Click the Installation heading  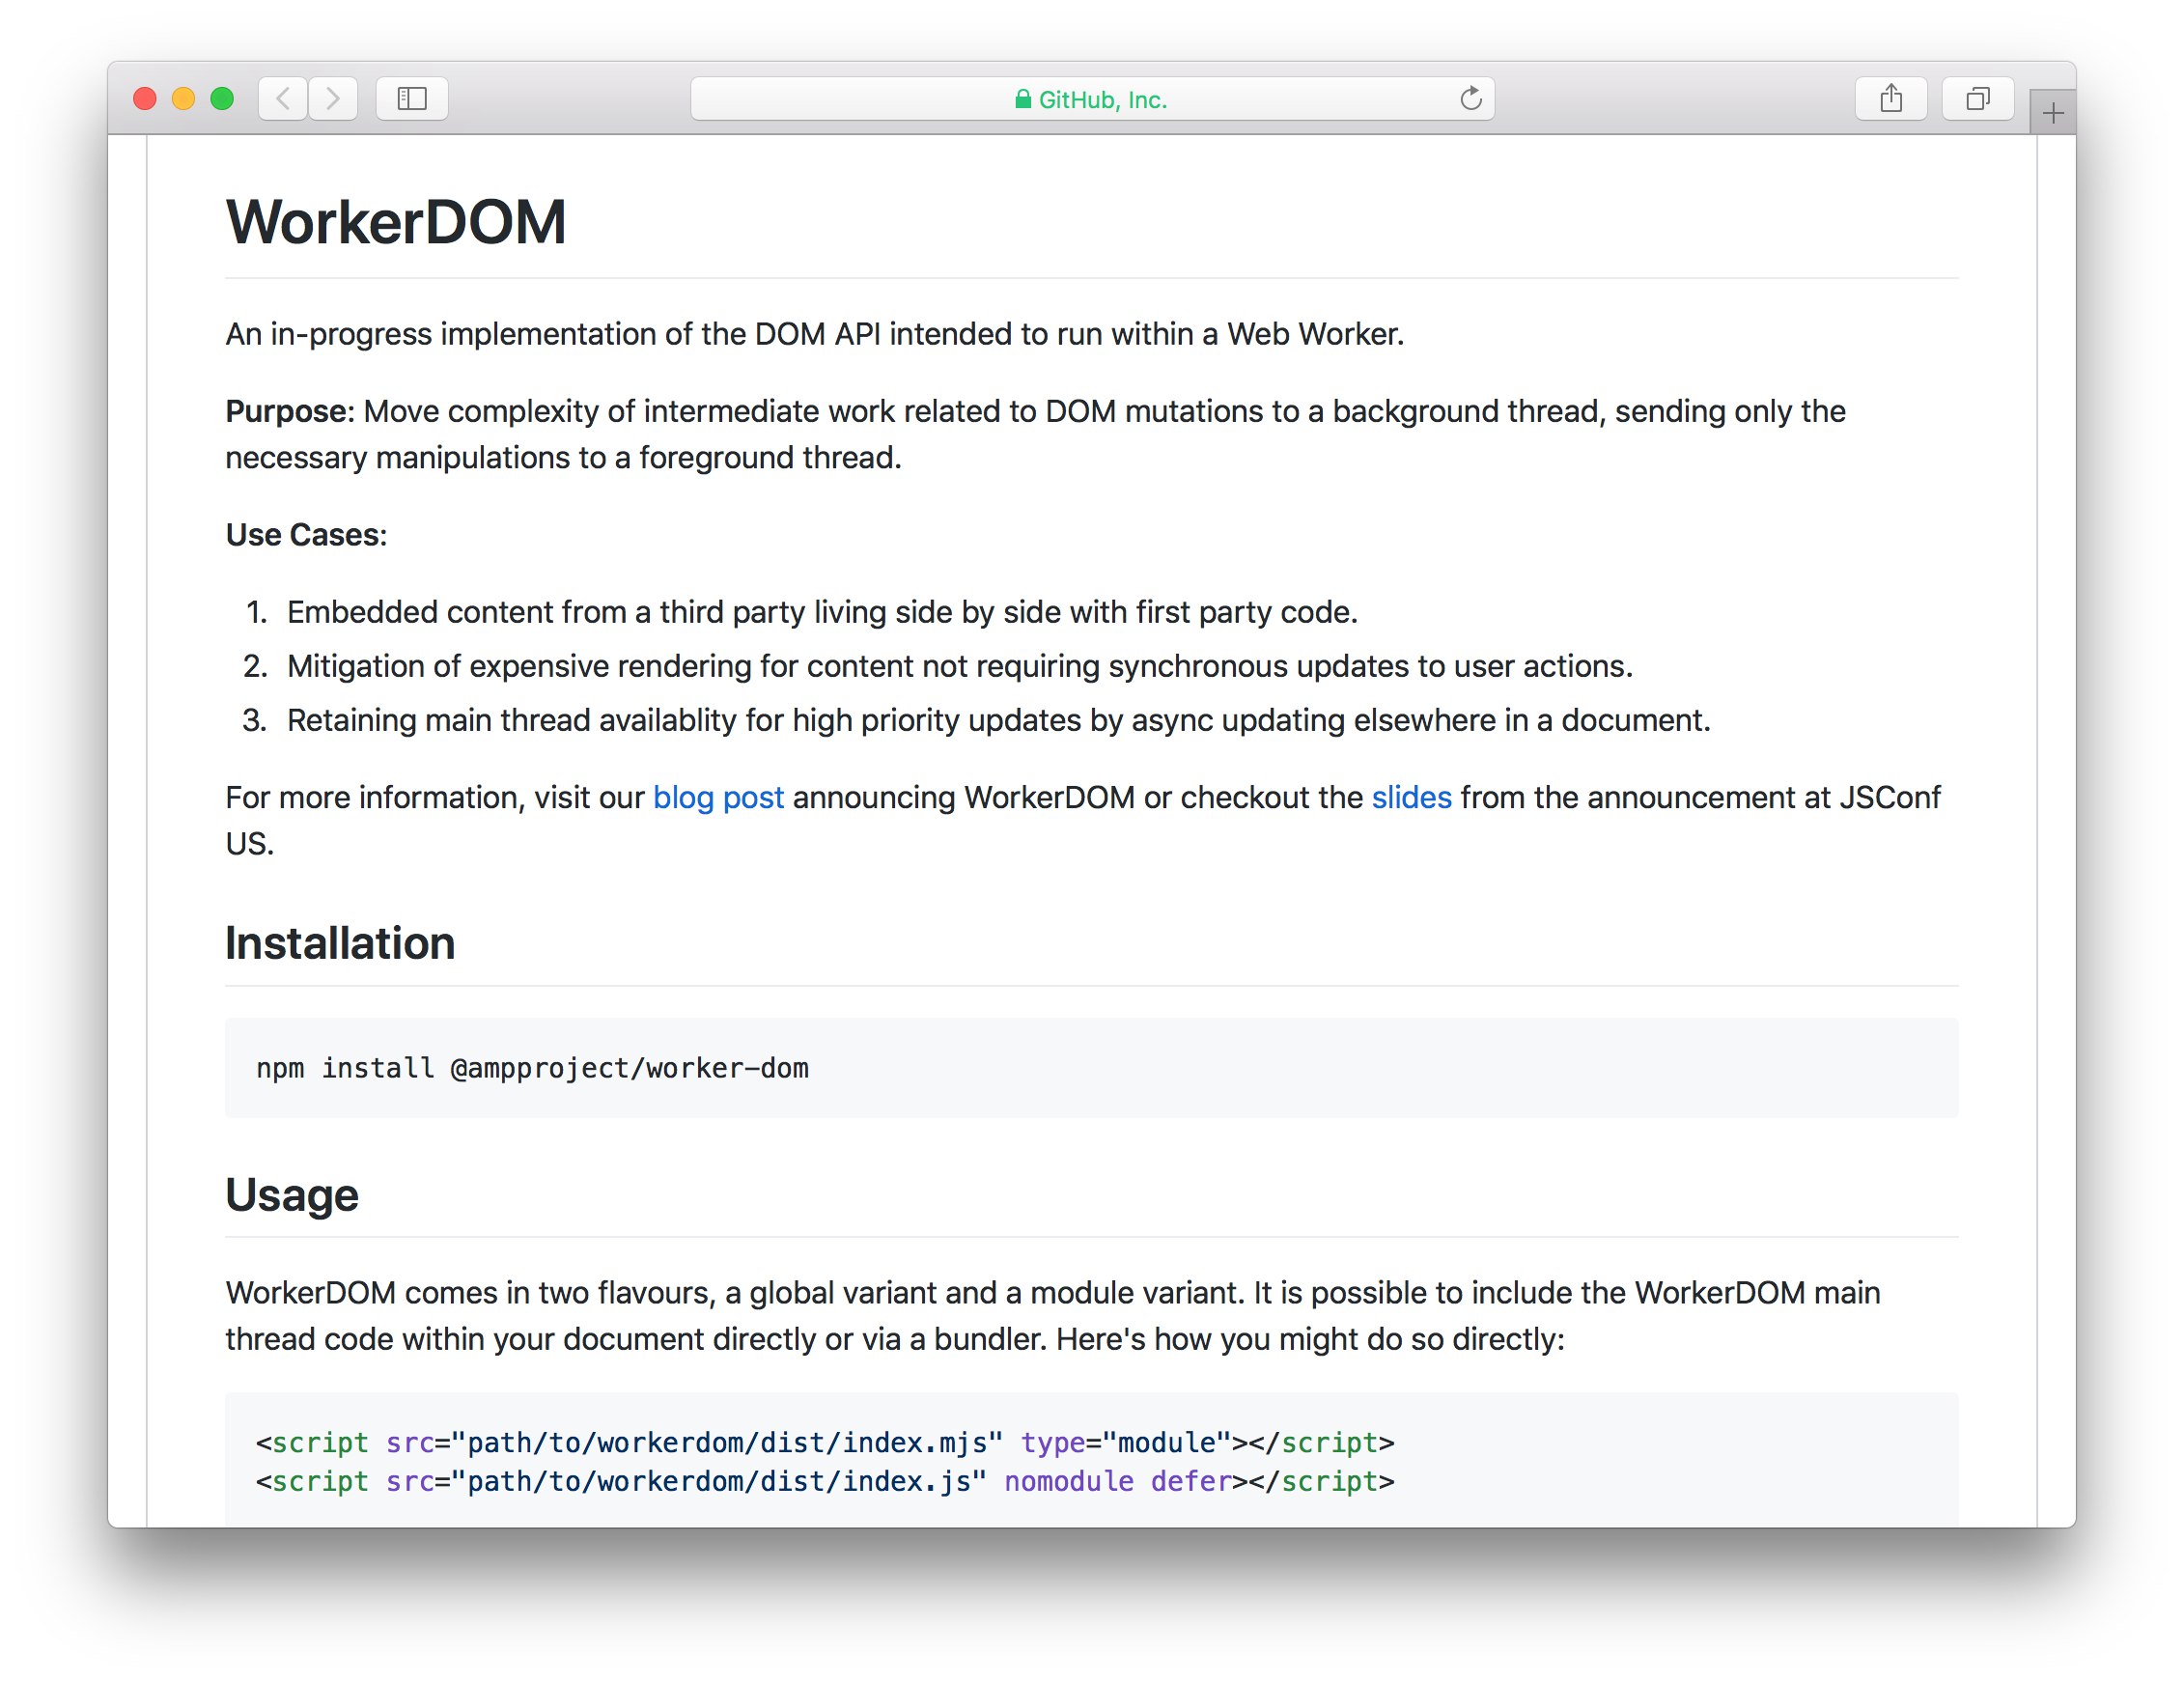[340, 943]
